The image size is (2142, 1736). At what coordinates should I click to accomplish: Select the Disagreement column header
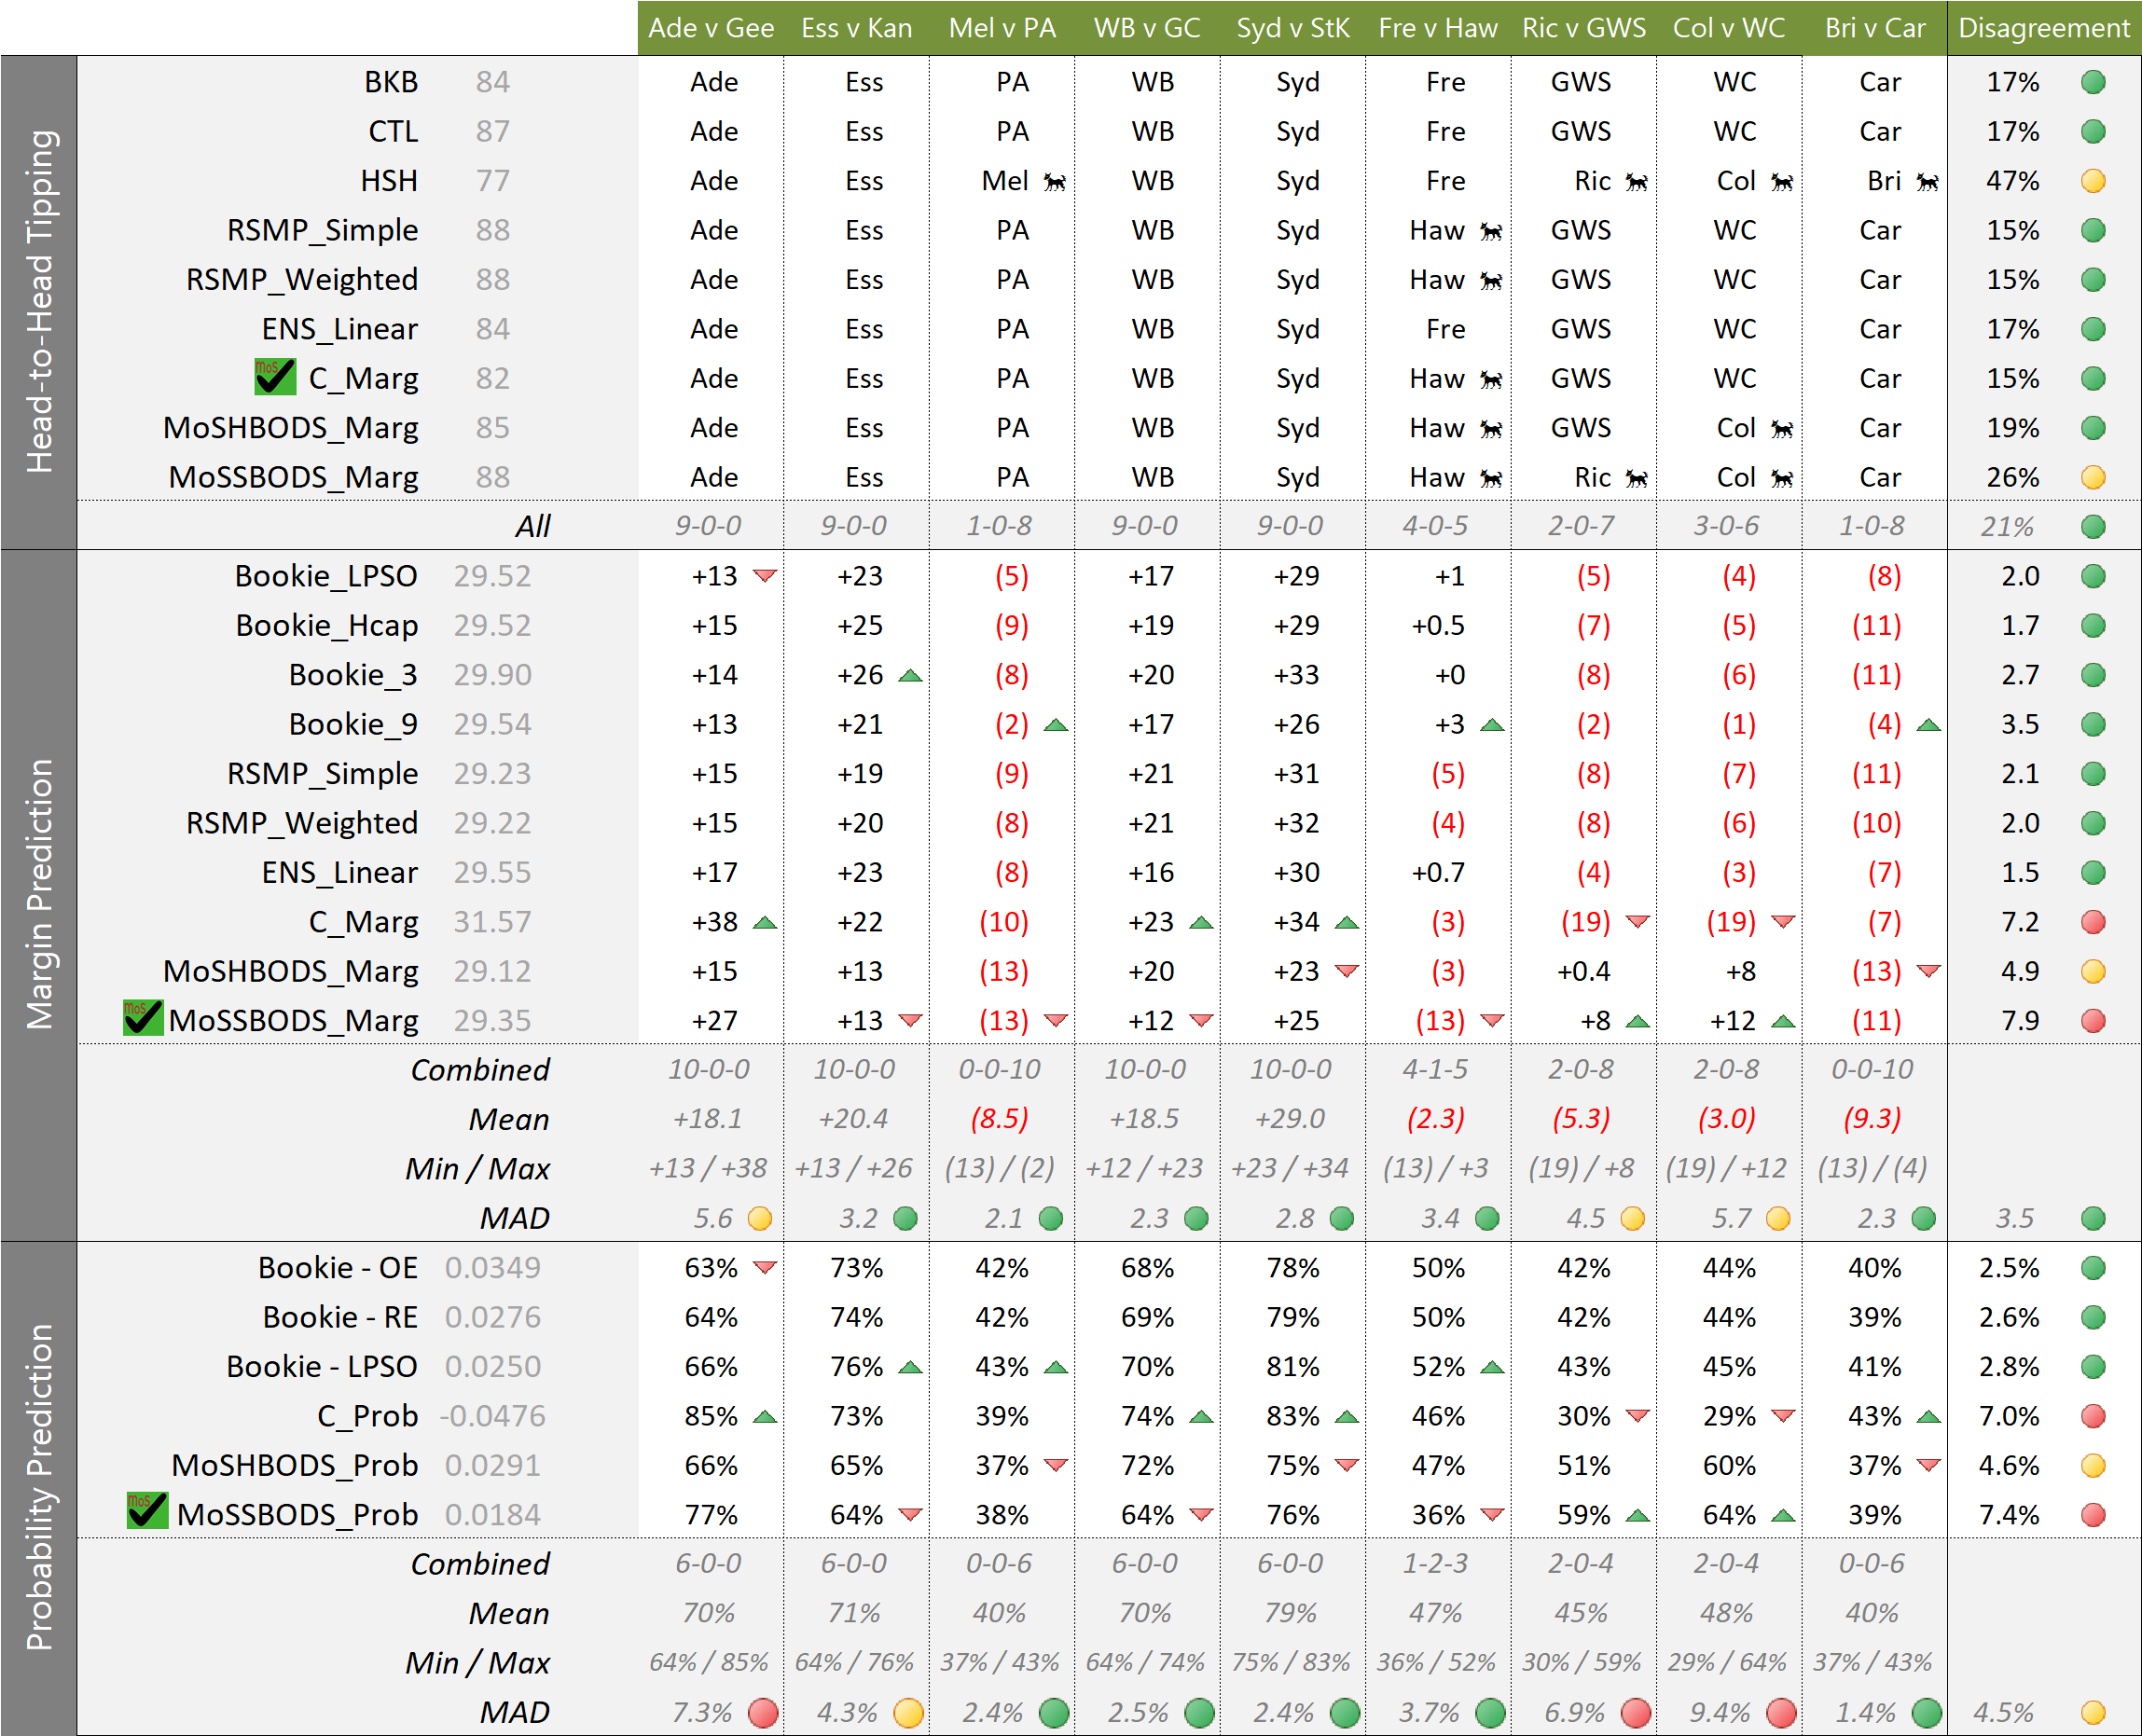tap(2044, 28)
